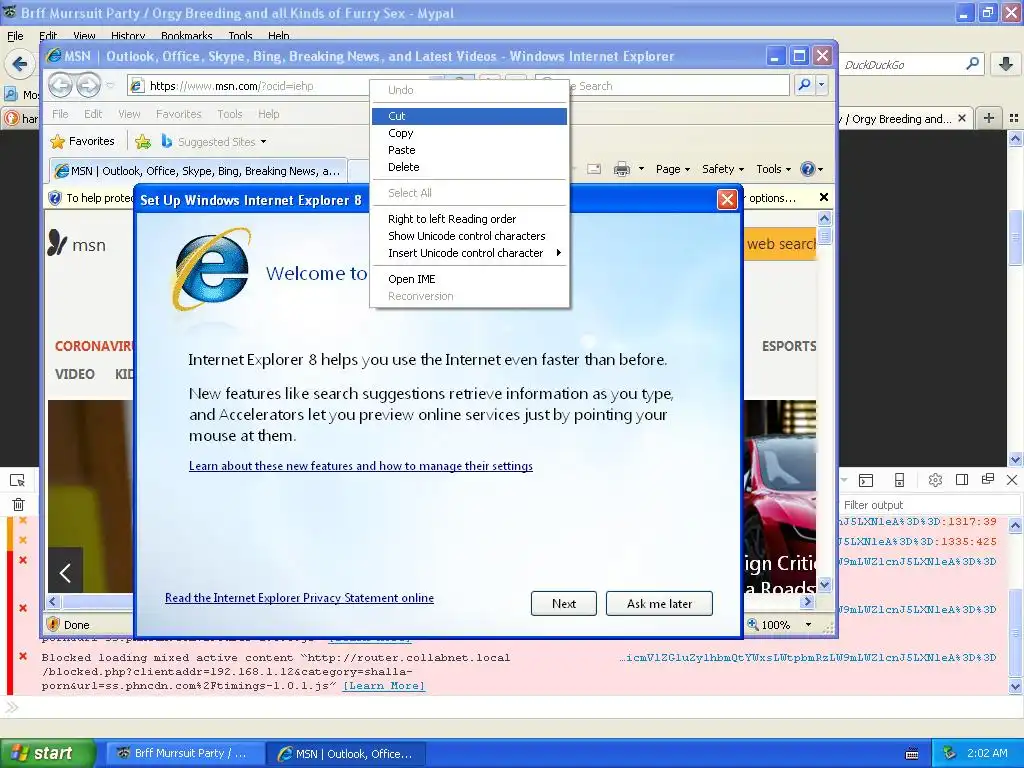Choose Open IME from context menu
The width and height of the screenshot is (1024, 768).
click(470, 279)
